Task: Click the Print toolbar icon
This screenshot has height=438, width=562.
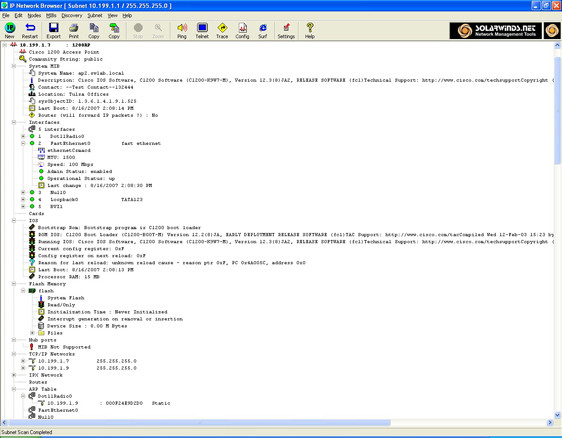Action: [x=73, y=30]
